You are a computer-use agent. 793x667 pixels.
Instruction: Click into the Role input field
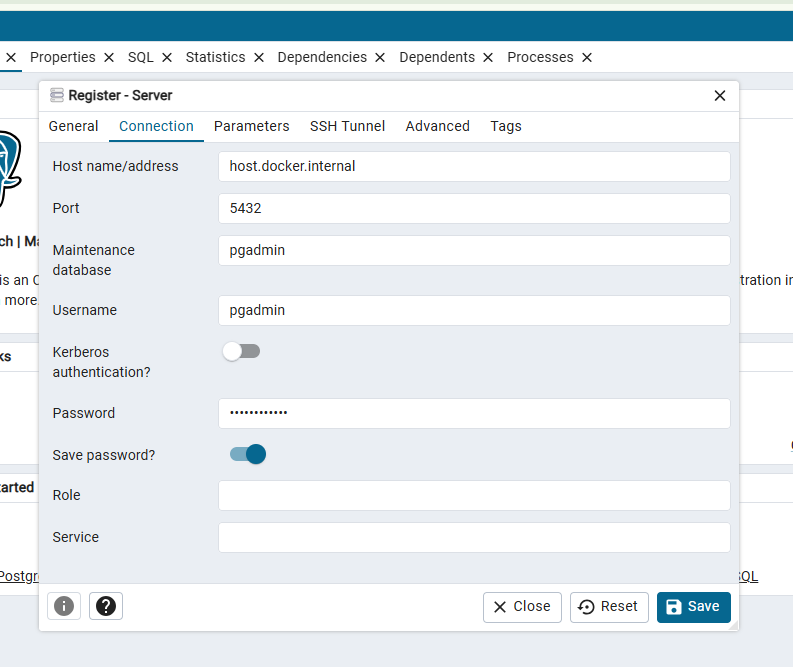[x=474, y=496]
